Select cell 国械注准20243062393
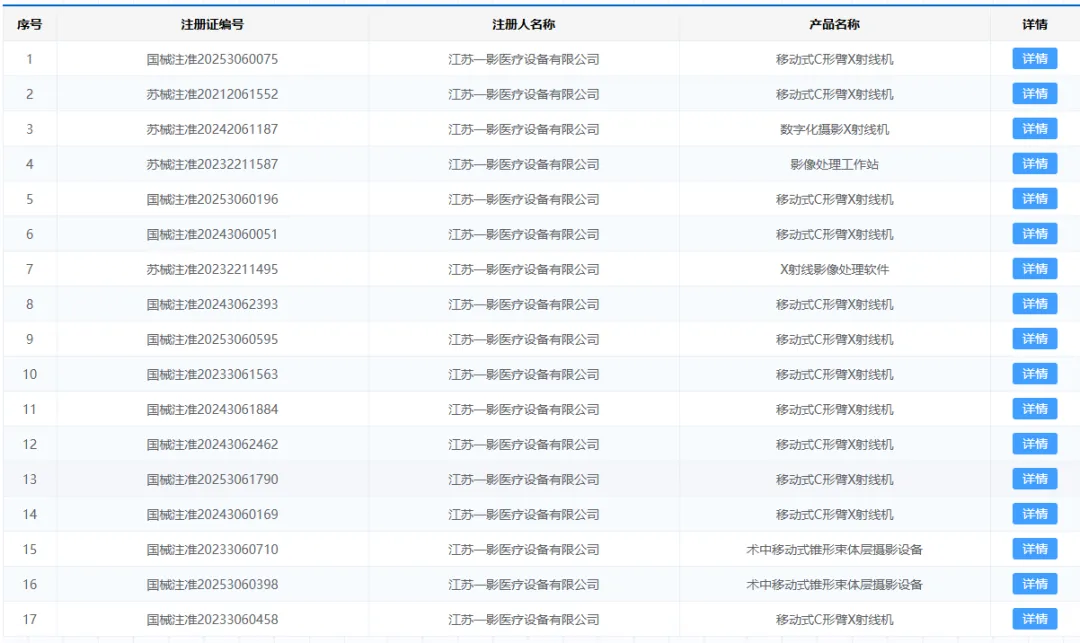Screen dimensions: 1080x643 tap(212, 304)
